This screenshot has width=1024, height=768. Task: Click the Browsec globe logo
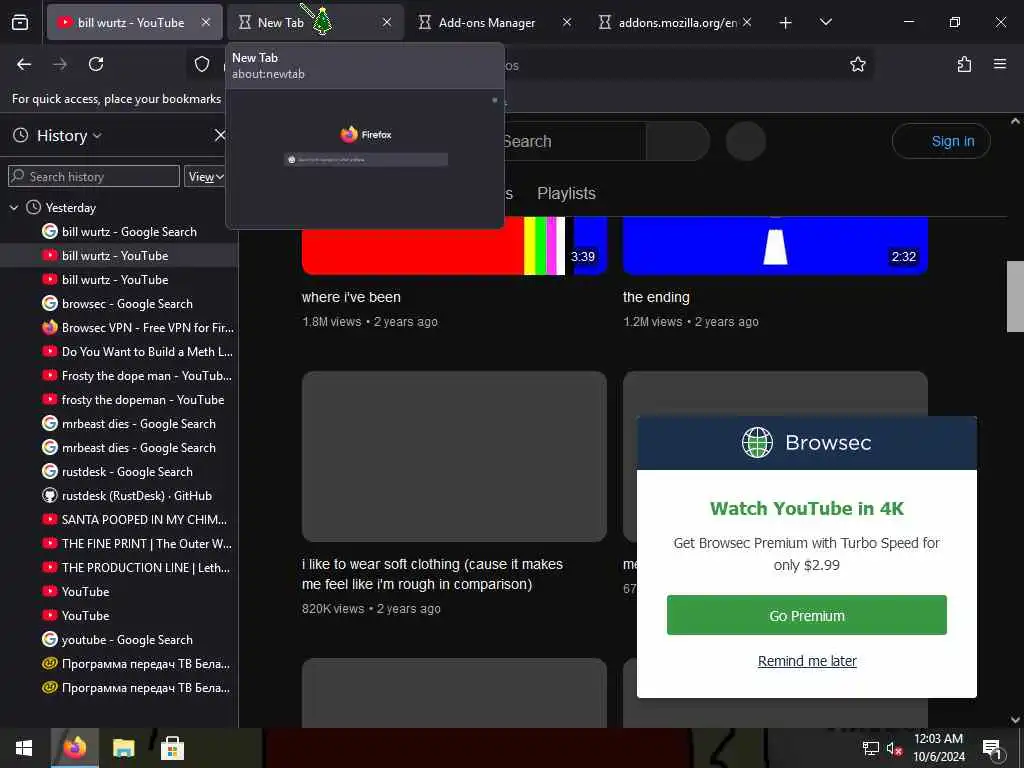click(758, 442)
